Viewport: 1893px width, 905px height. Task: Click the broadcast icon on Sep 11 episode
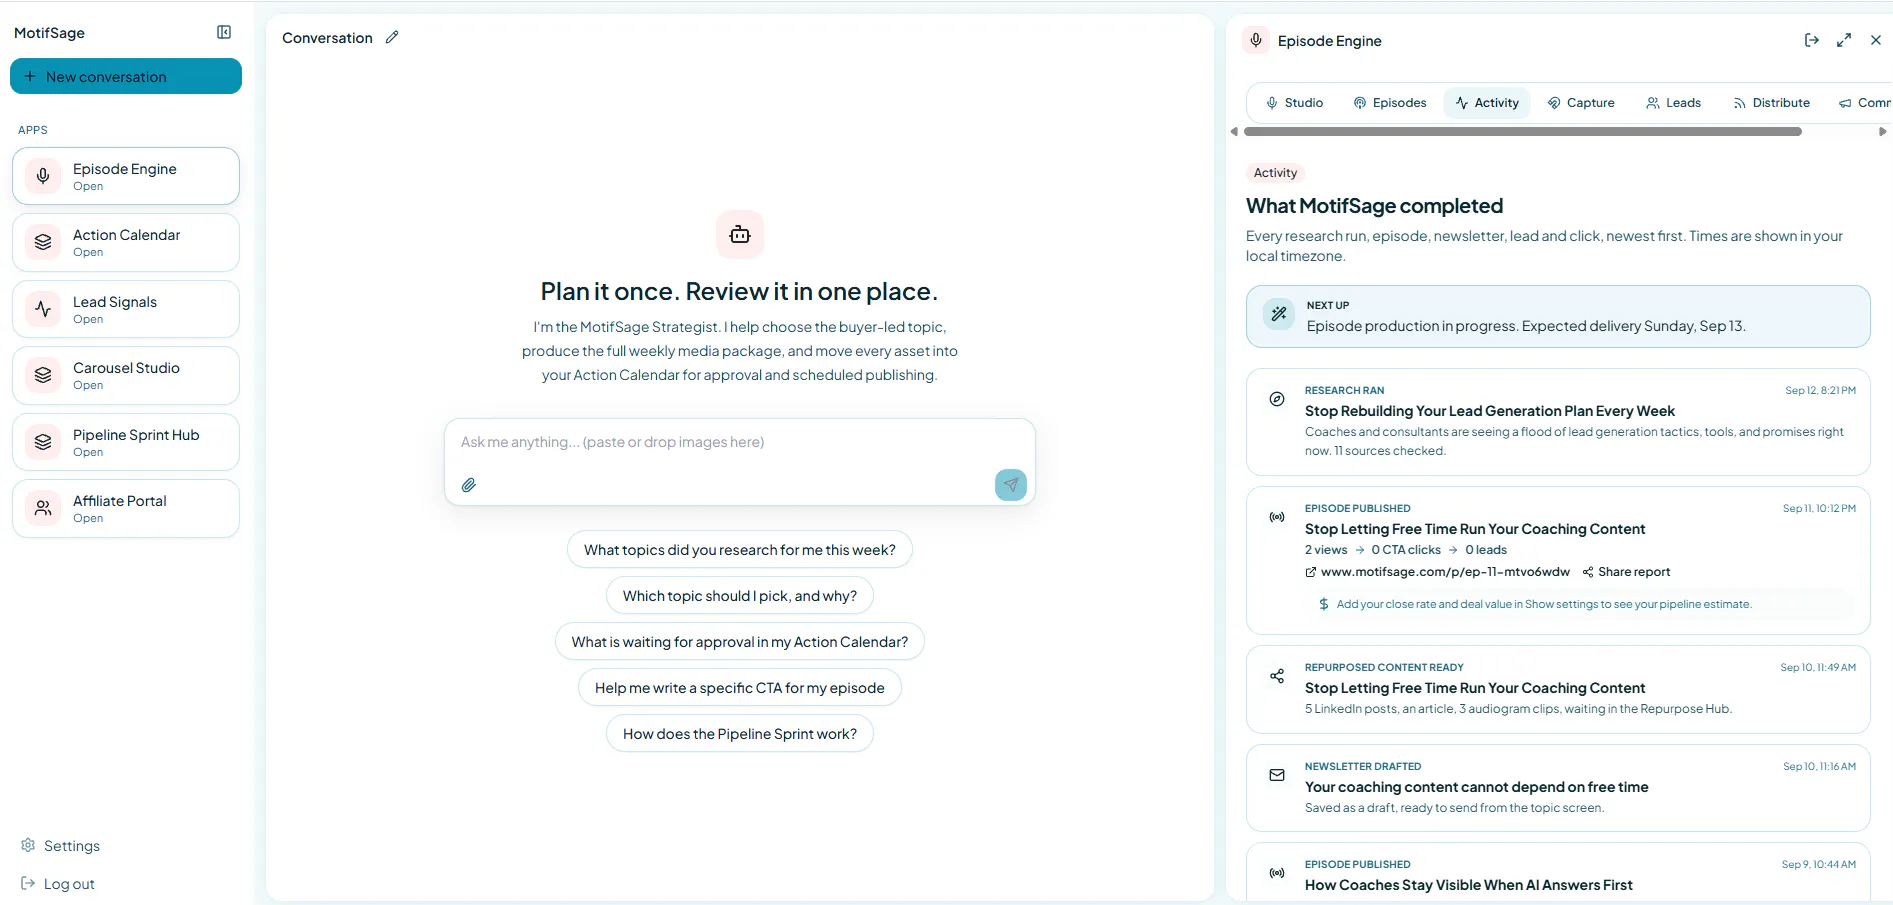coord(1277,517)
